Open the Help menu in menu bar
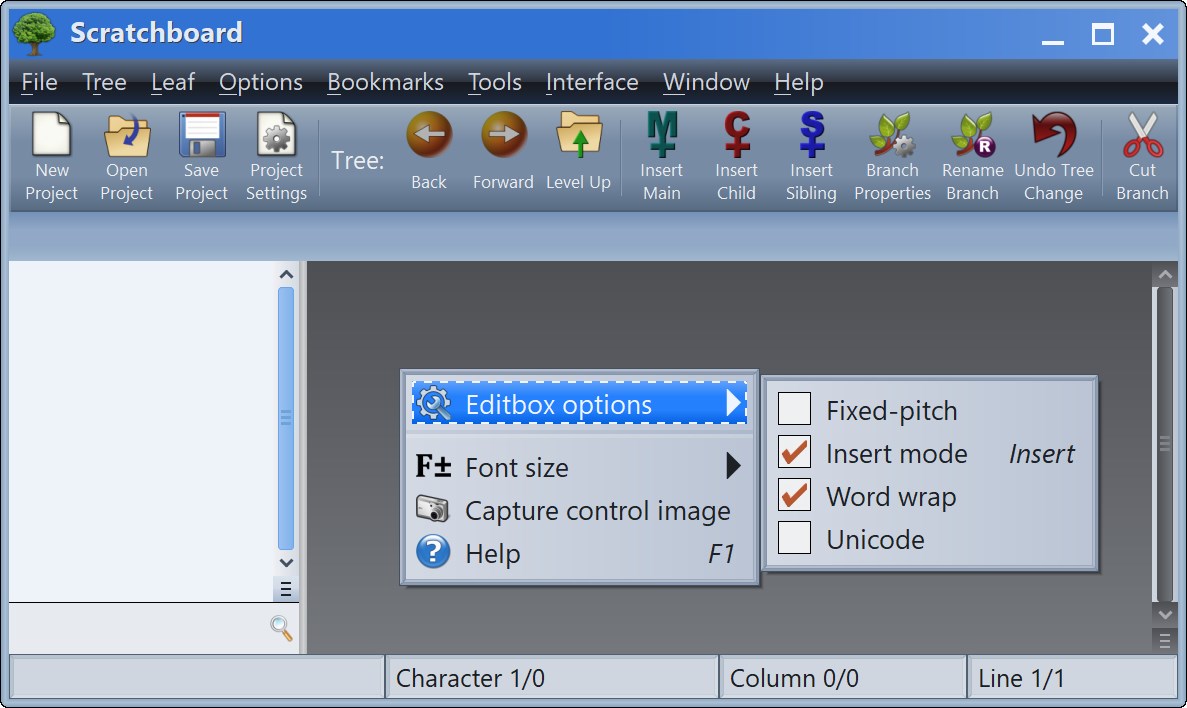Viewport: 1187px width, 708px height. (x=799, y=82)
